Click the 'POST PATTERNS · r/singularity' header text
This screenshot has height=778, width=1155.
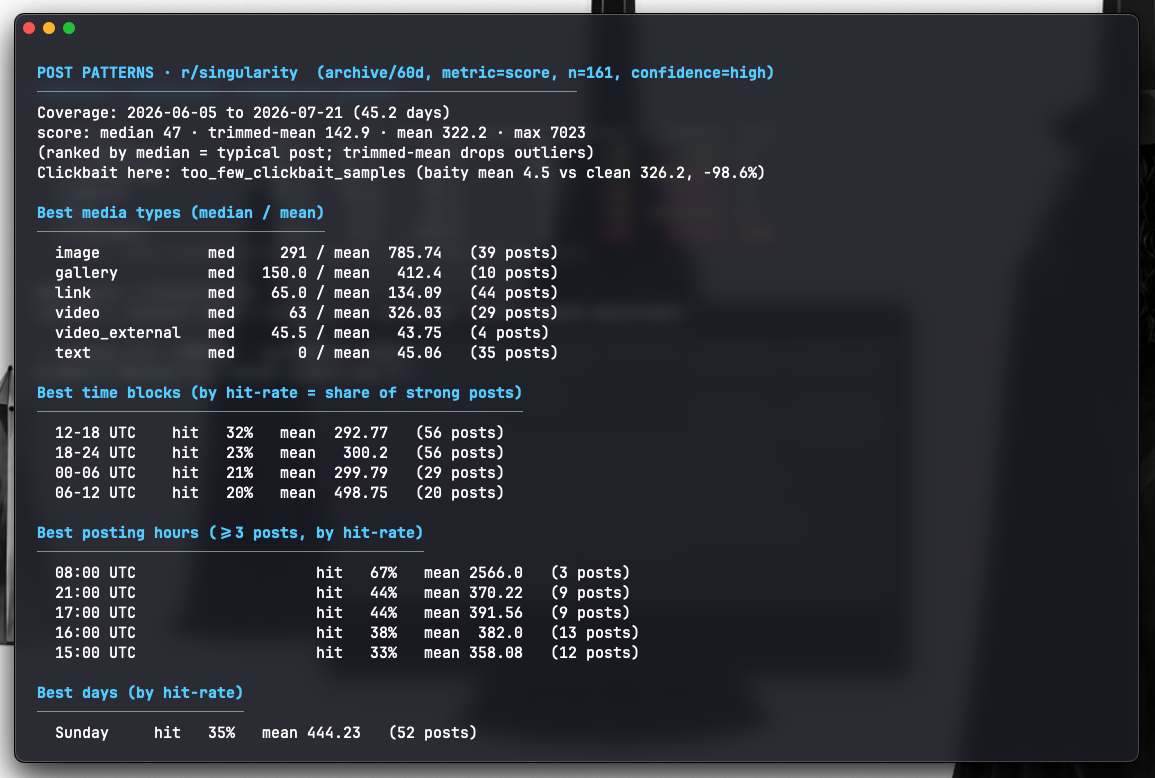tap(167, 73)
